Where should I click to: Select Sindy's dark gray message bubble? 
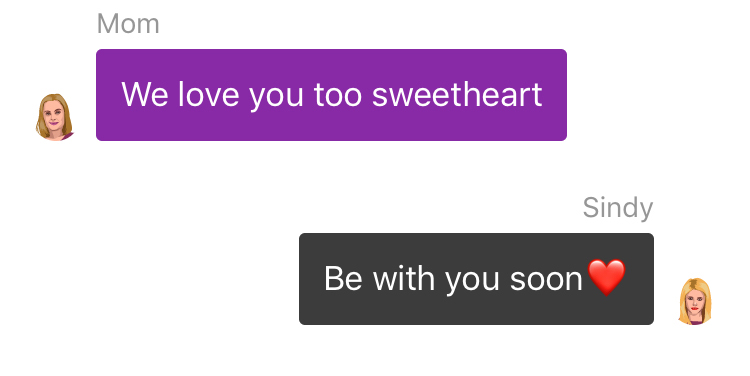click(x=476, y=279)
